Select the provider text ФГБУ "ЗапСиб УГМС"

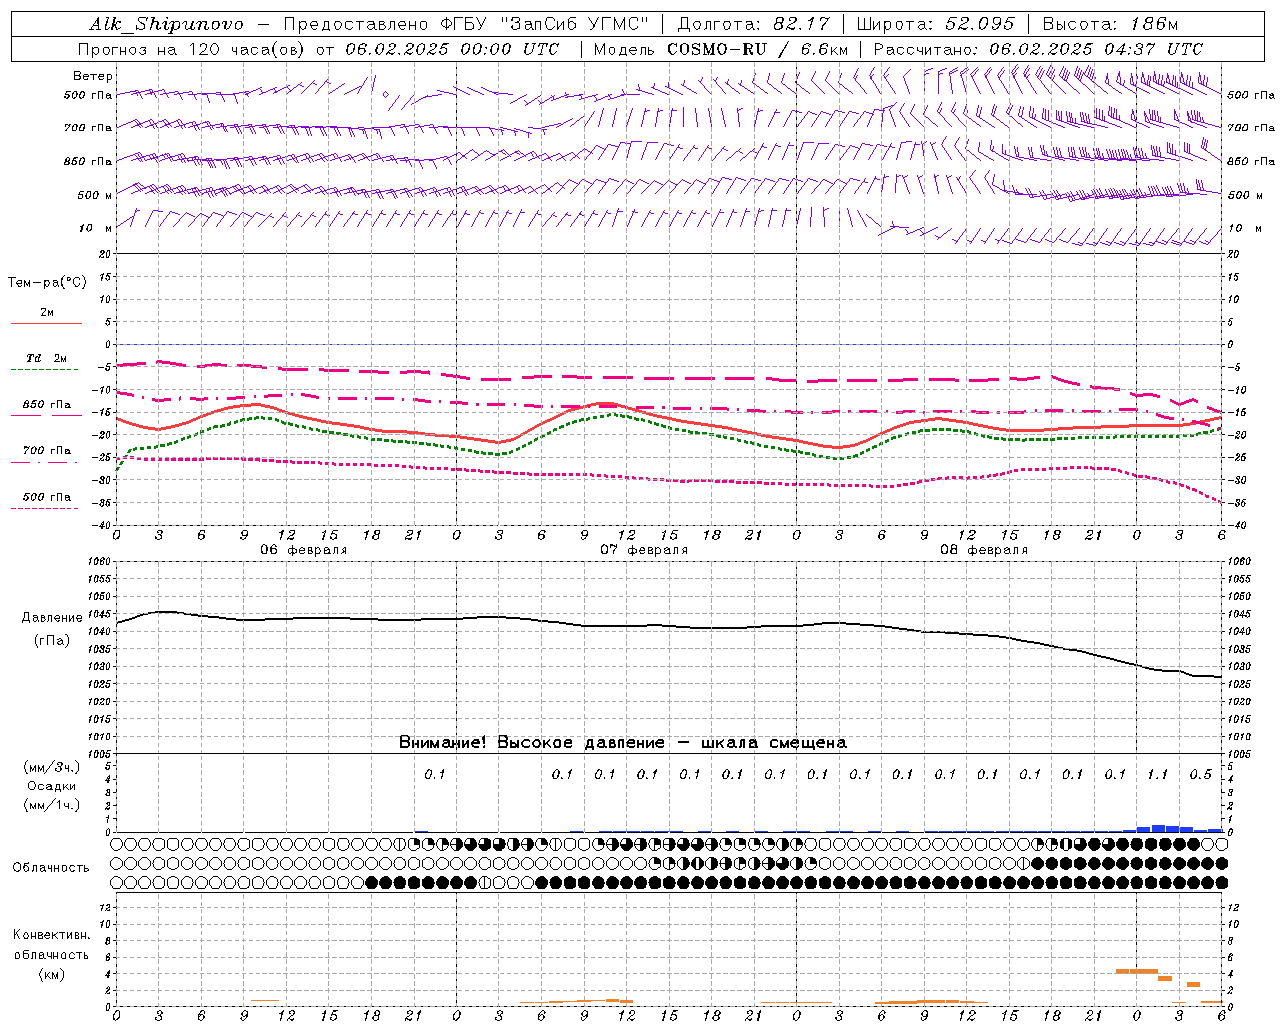coord(544,24)
